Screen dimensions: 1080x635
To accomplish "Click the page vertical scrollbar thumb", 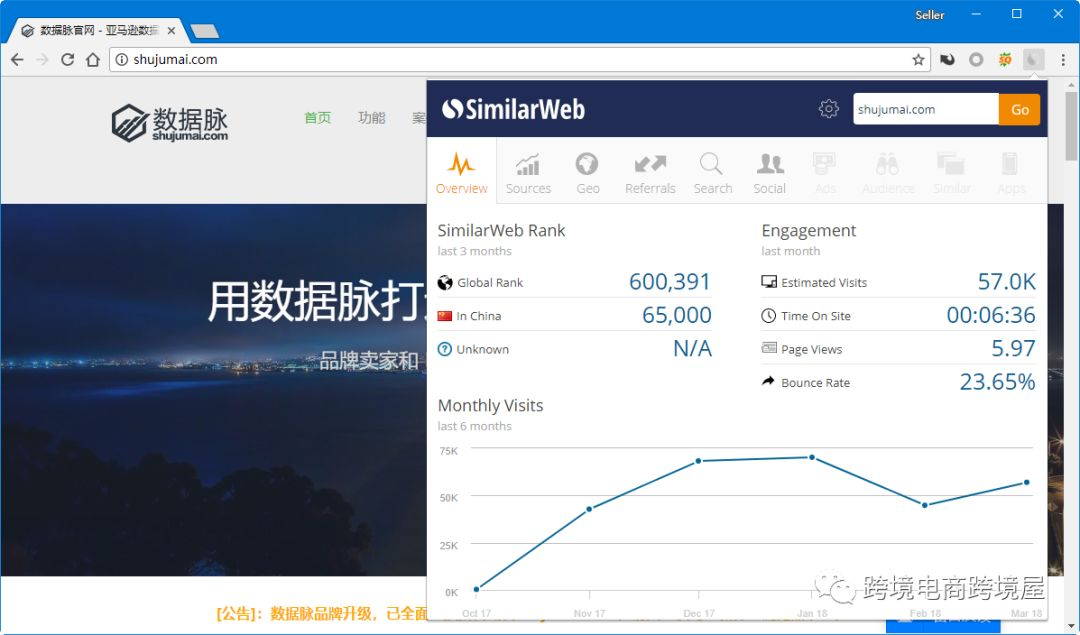I will click(x=1071, y=125).
